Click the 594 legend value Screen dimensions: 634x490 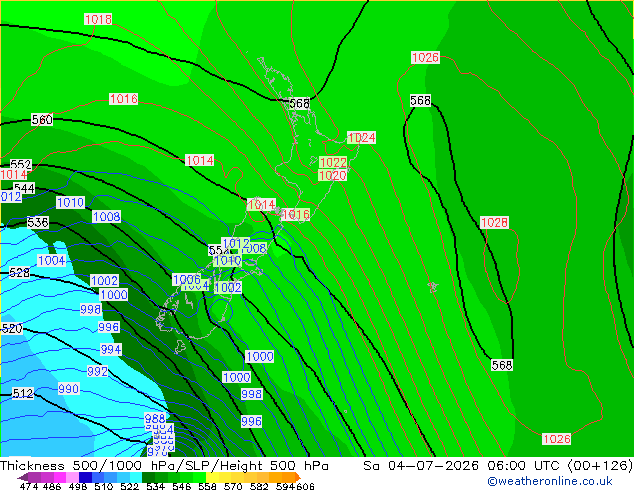285,486
